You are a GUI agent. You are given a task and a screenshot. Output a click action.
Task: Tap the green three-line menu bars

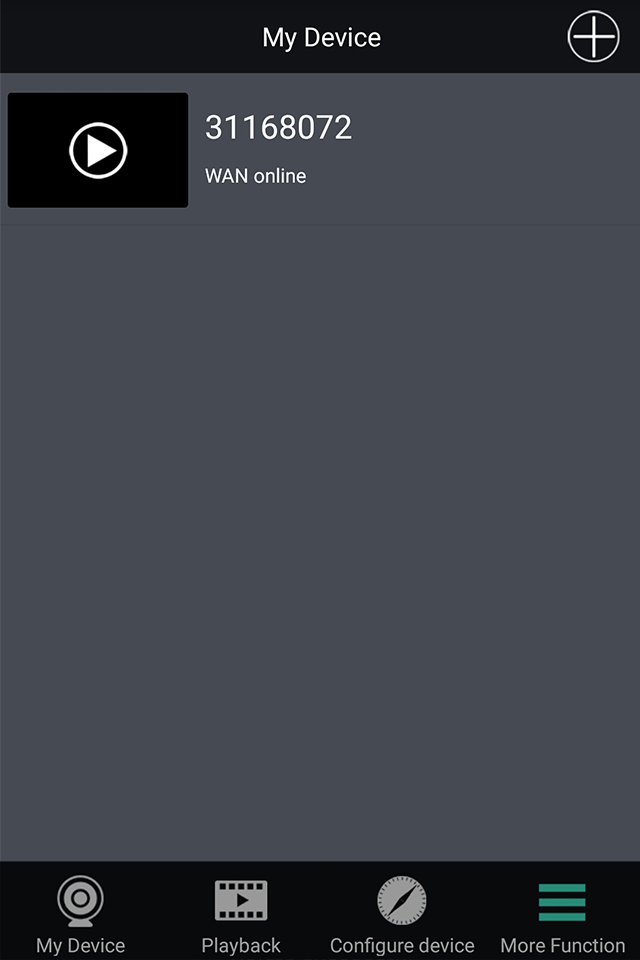click(562, 902)
